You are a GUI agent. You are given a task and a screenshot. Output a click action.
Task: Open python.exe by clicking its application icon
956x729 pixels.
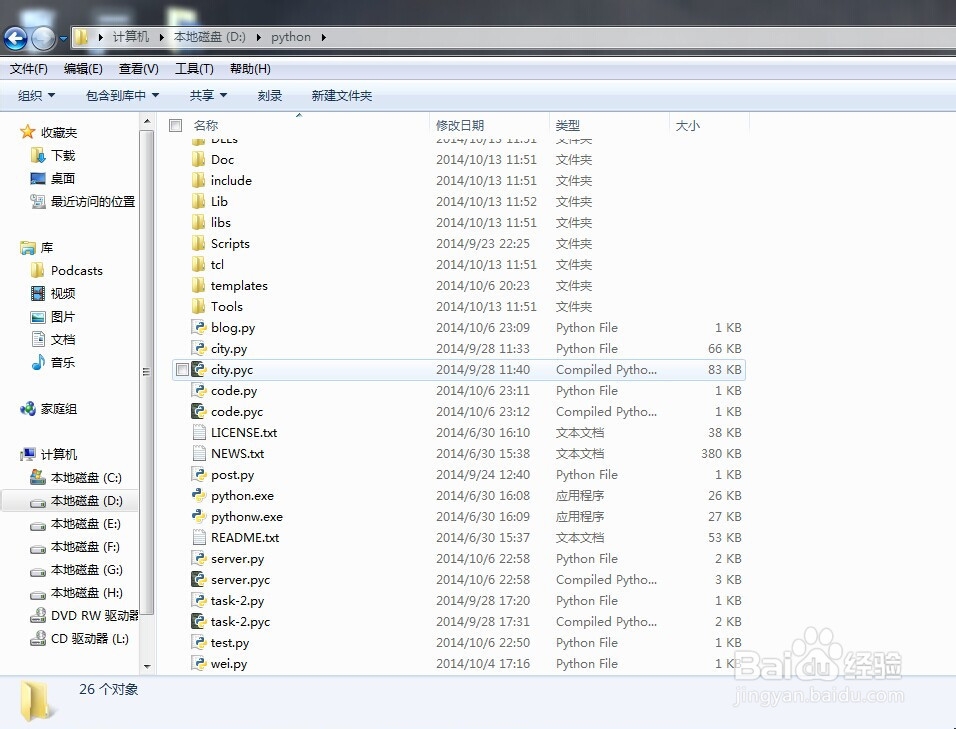point(198,495)
